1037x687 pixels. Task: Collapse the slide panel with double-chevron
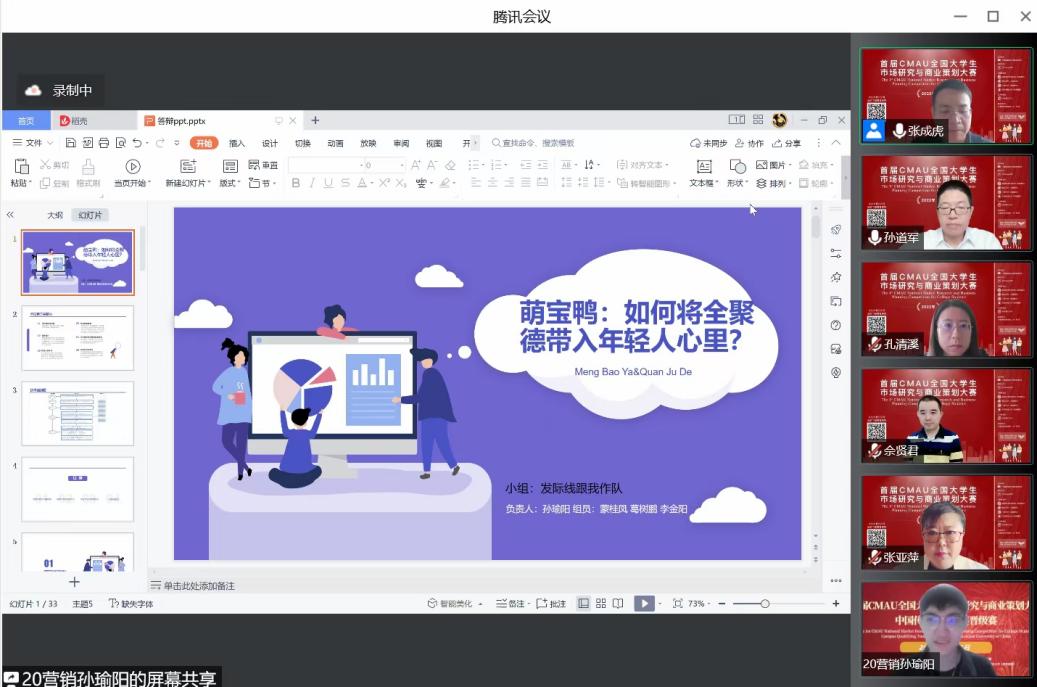10,215
